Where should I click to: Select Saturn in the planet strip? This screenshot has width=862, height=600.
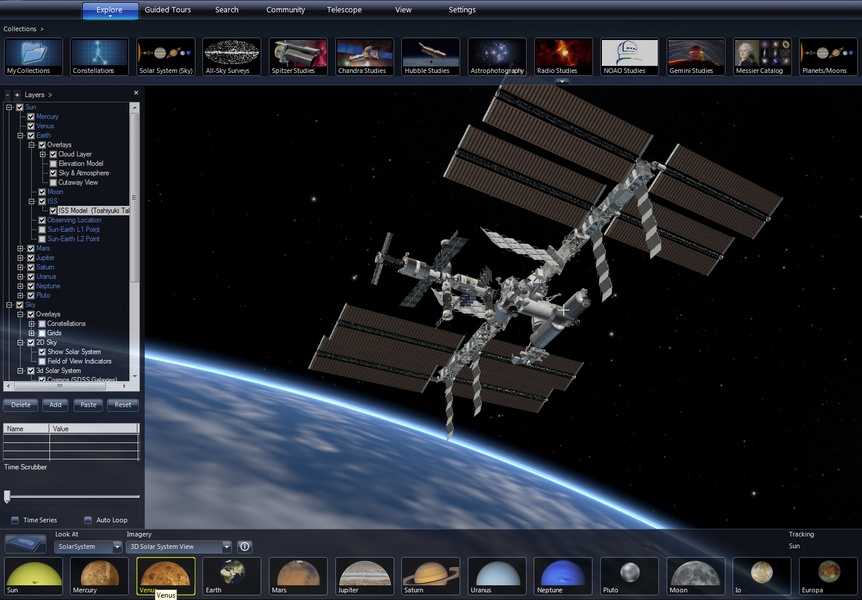[x=431, y=576]
